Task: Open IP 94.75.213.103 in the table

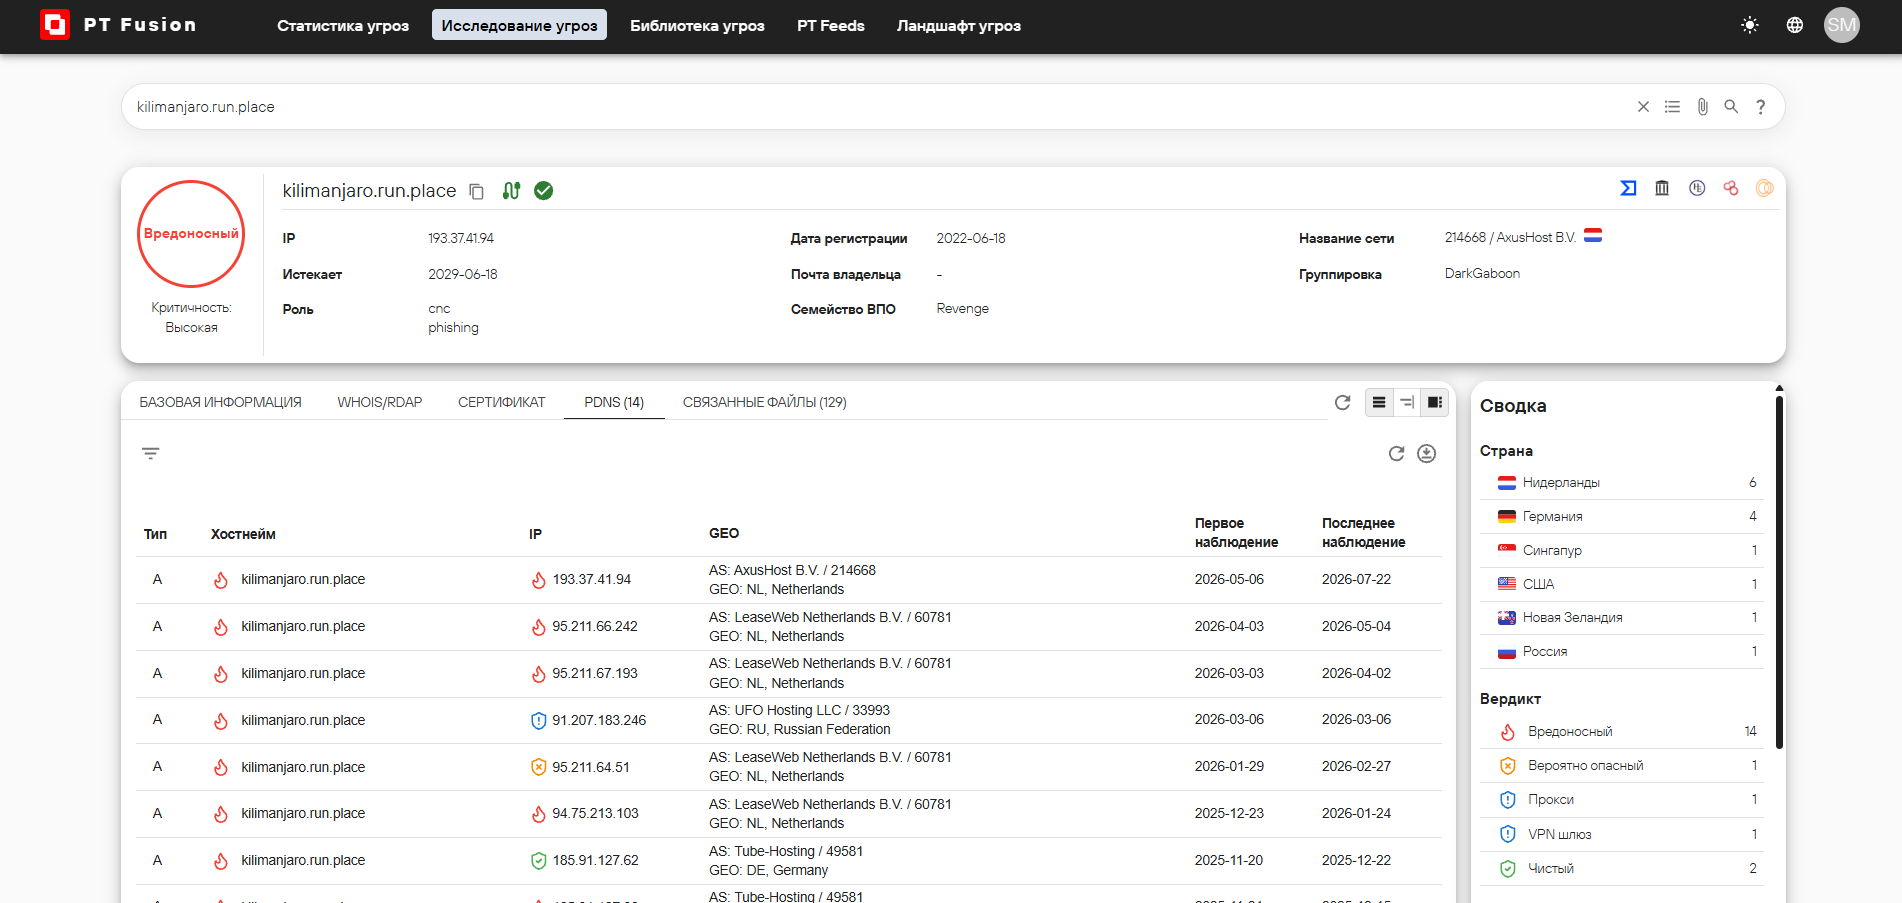Action: point(595,814)
